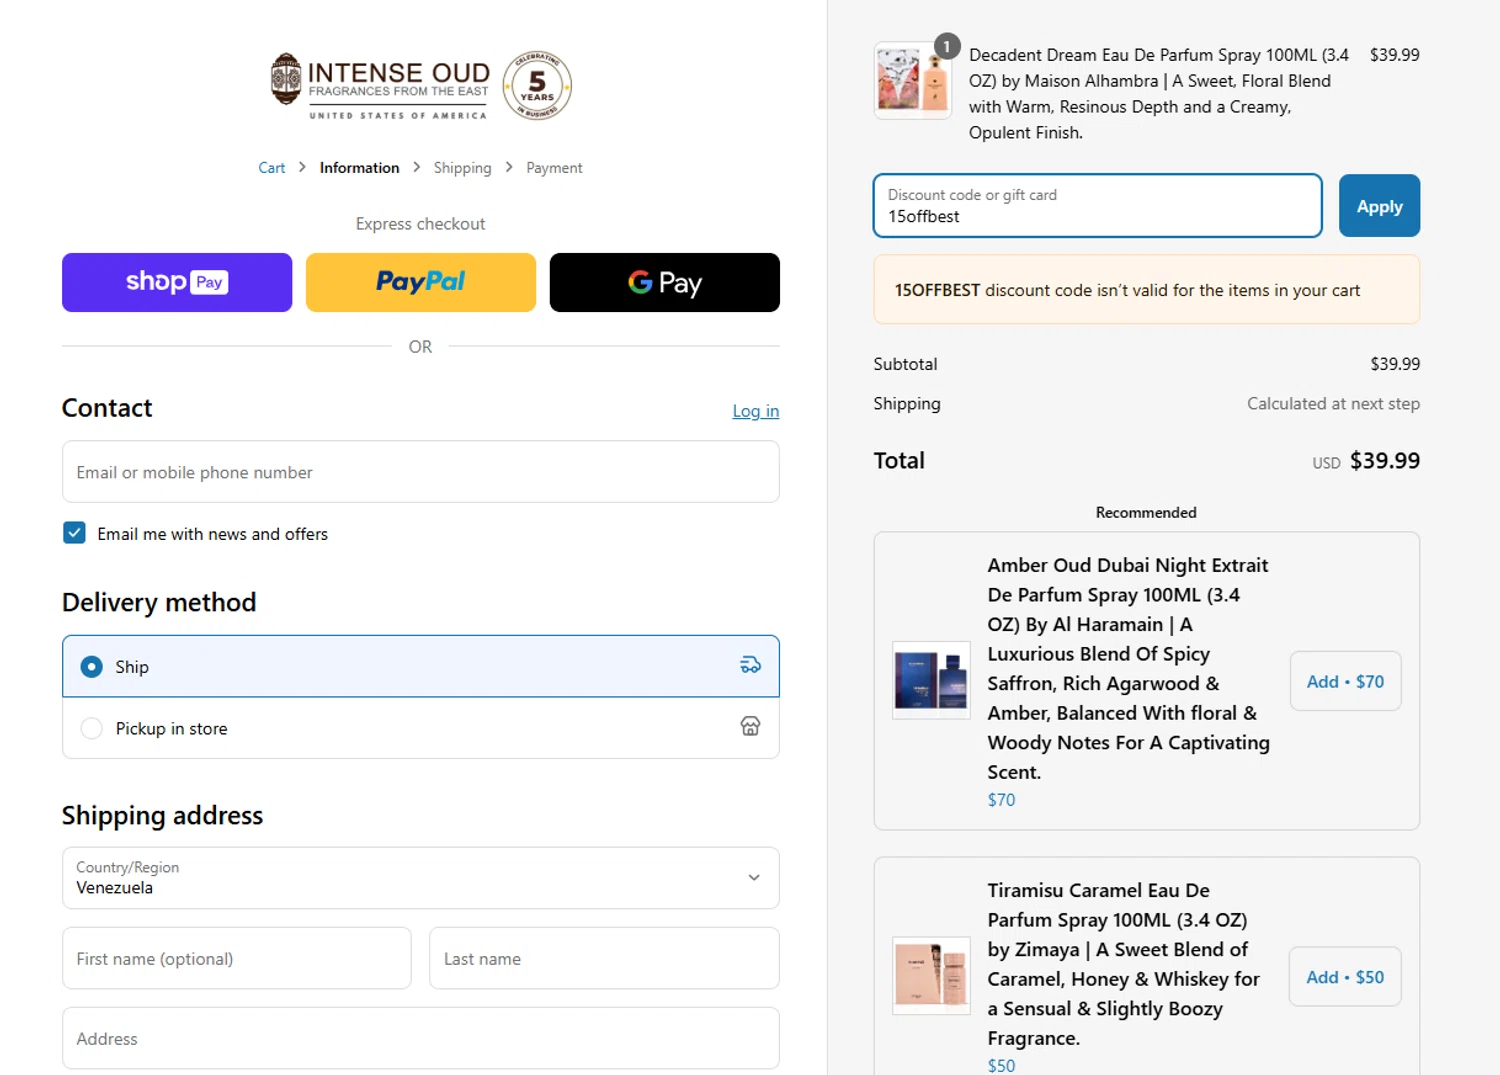Choose Pickup in store delivery method
1500x1075 pixels.
tap(421, 728)
